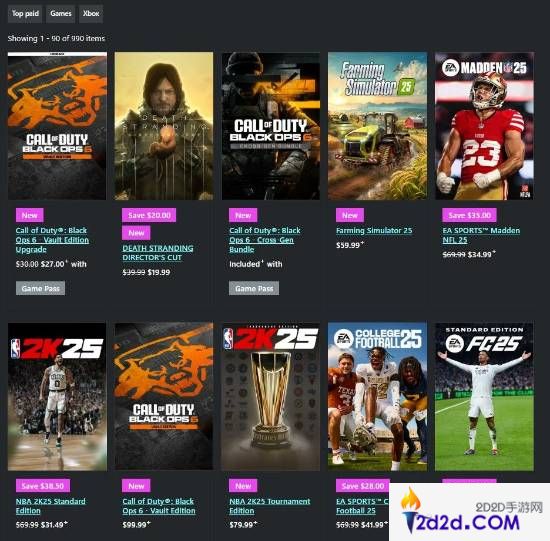Image resolution: width=550 pixels, height=541 pixels.
Task: Open NBA 2K25 Tournament Edition trophy cover
Action: pos(270,397)
